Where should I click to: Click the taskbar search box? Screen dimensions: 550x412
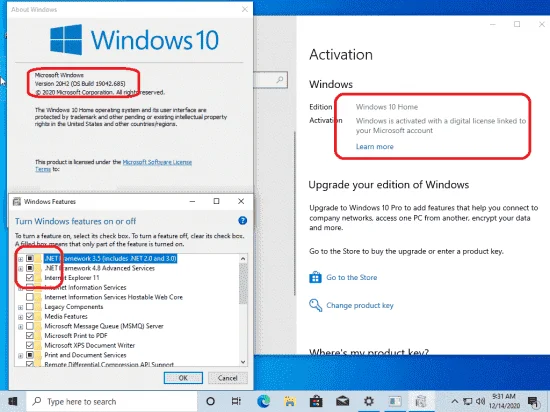pyautogui.click(x=112, y=401)
